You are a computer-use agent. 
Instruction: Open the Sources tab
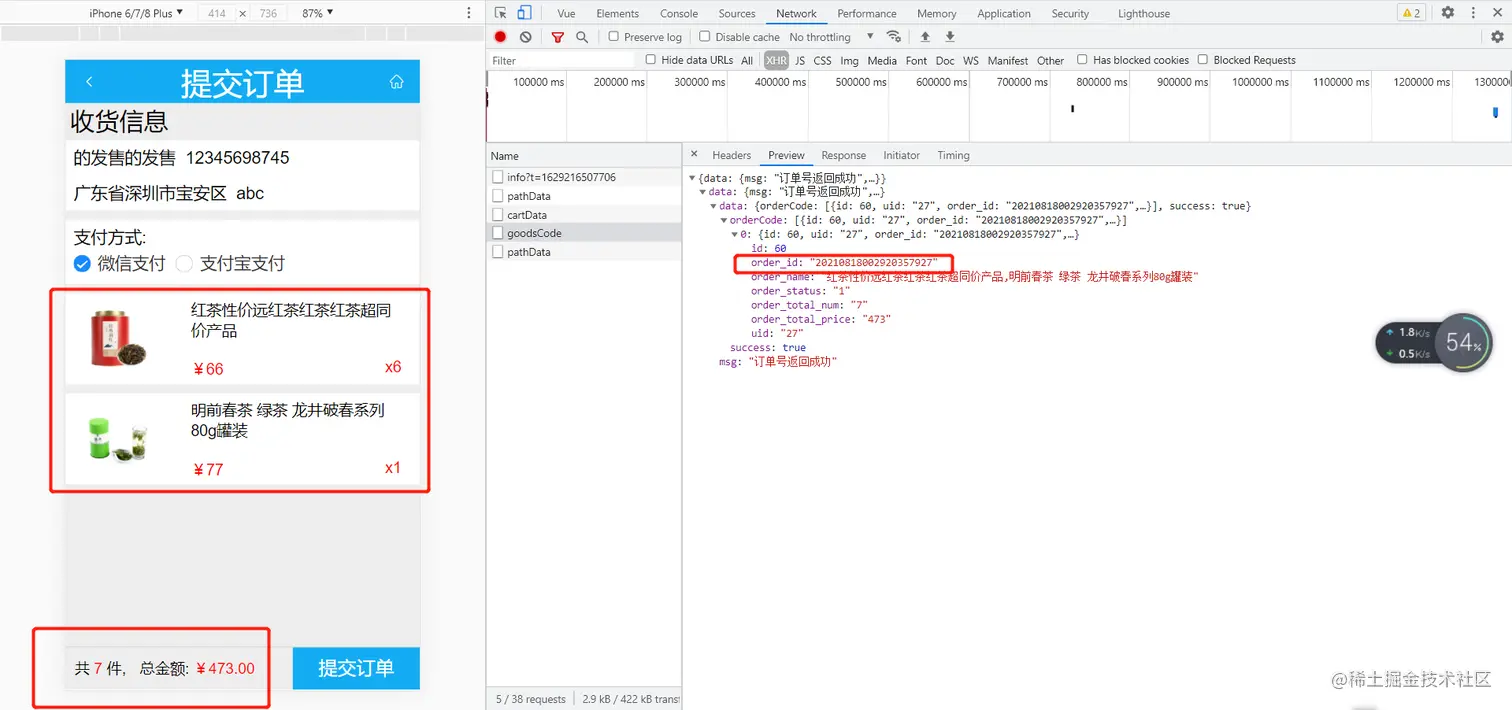coord(737,13)
